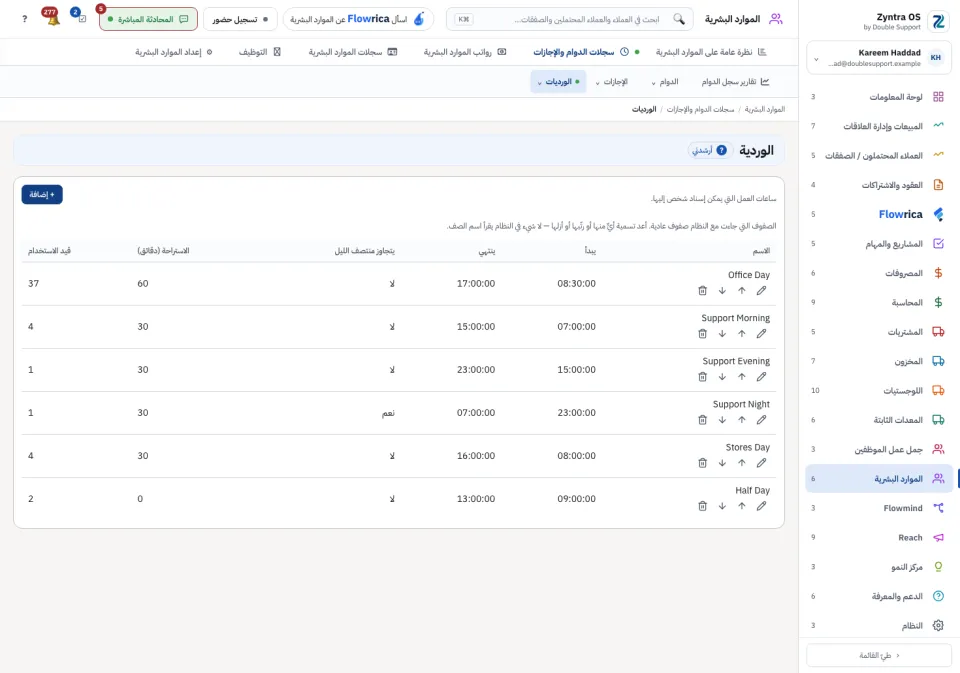Switch to رواتب الموارد البشرية tab
The height and width of the screenshot is (673, 960).
pyautogui.click(x=465, y=52)
